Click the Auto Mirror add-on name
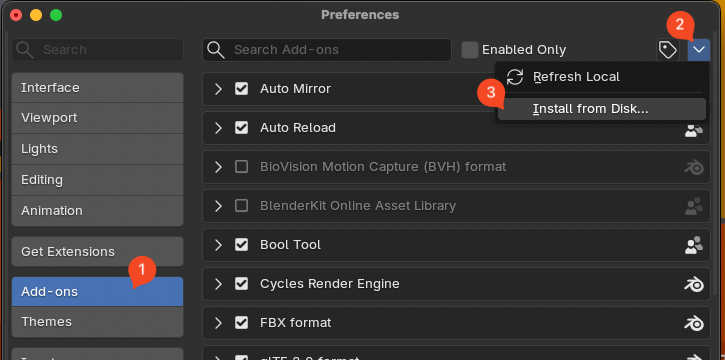Viewport: 725px width, 360px height. 295,89
